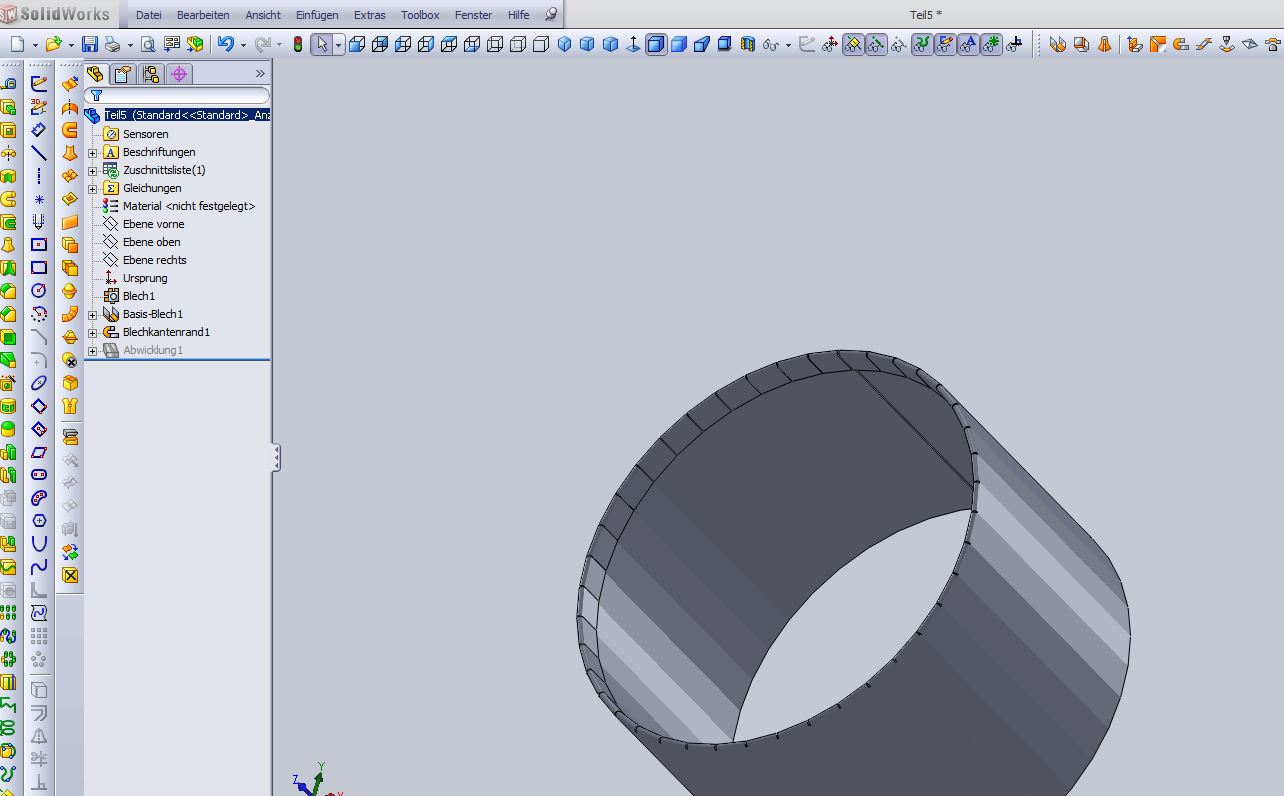
Task: Toggle Shaded display mode
Action: click(679, 45)
